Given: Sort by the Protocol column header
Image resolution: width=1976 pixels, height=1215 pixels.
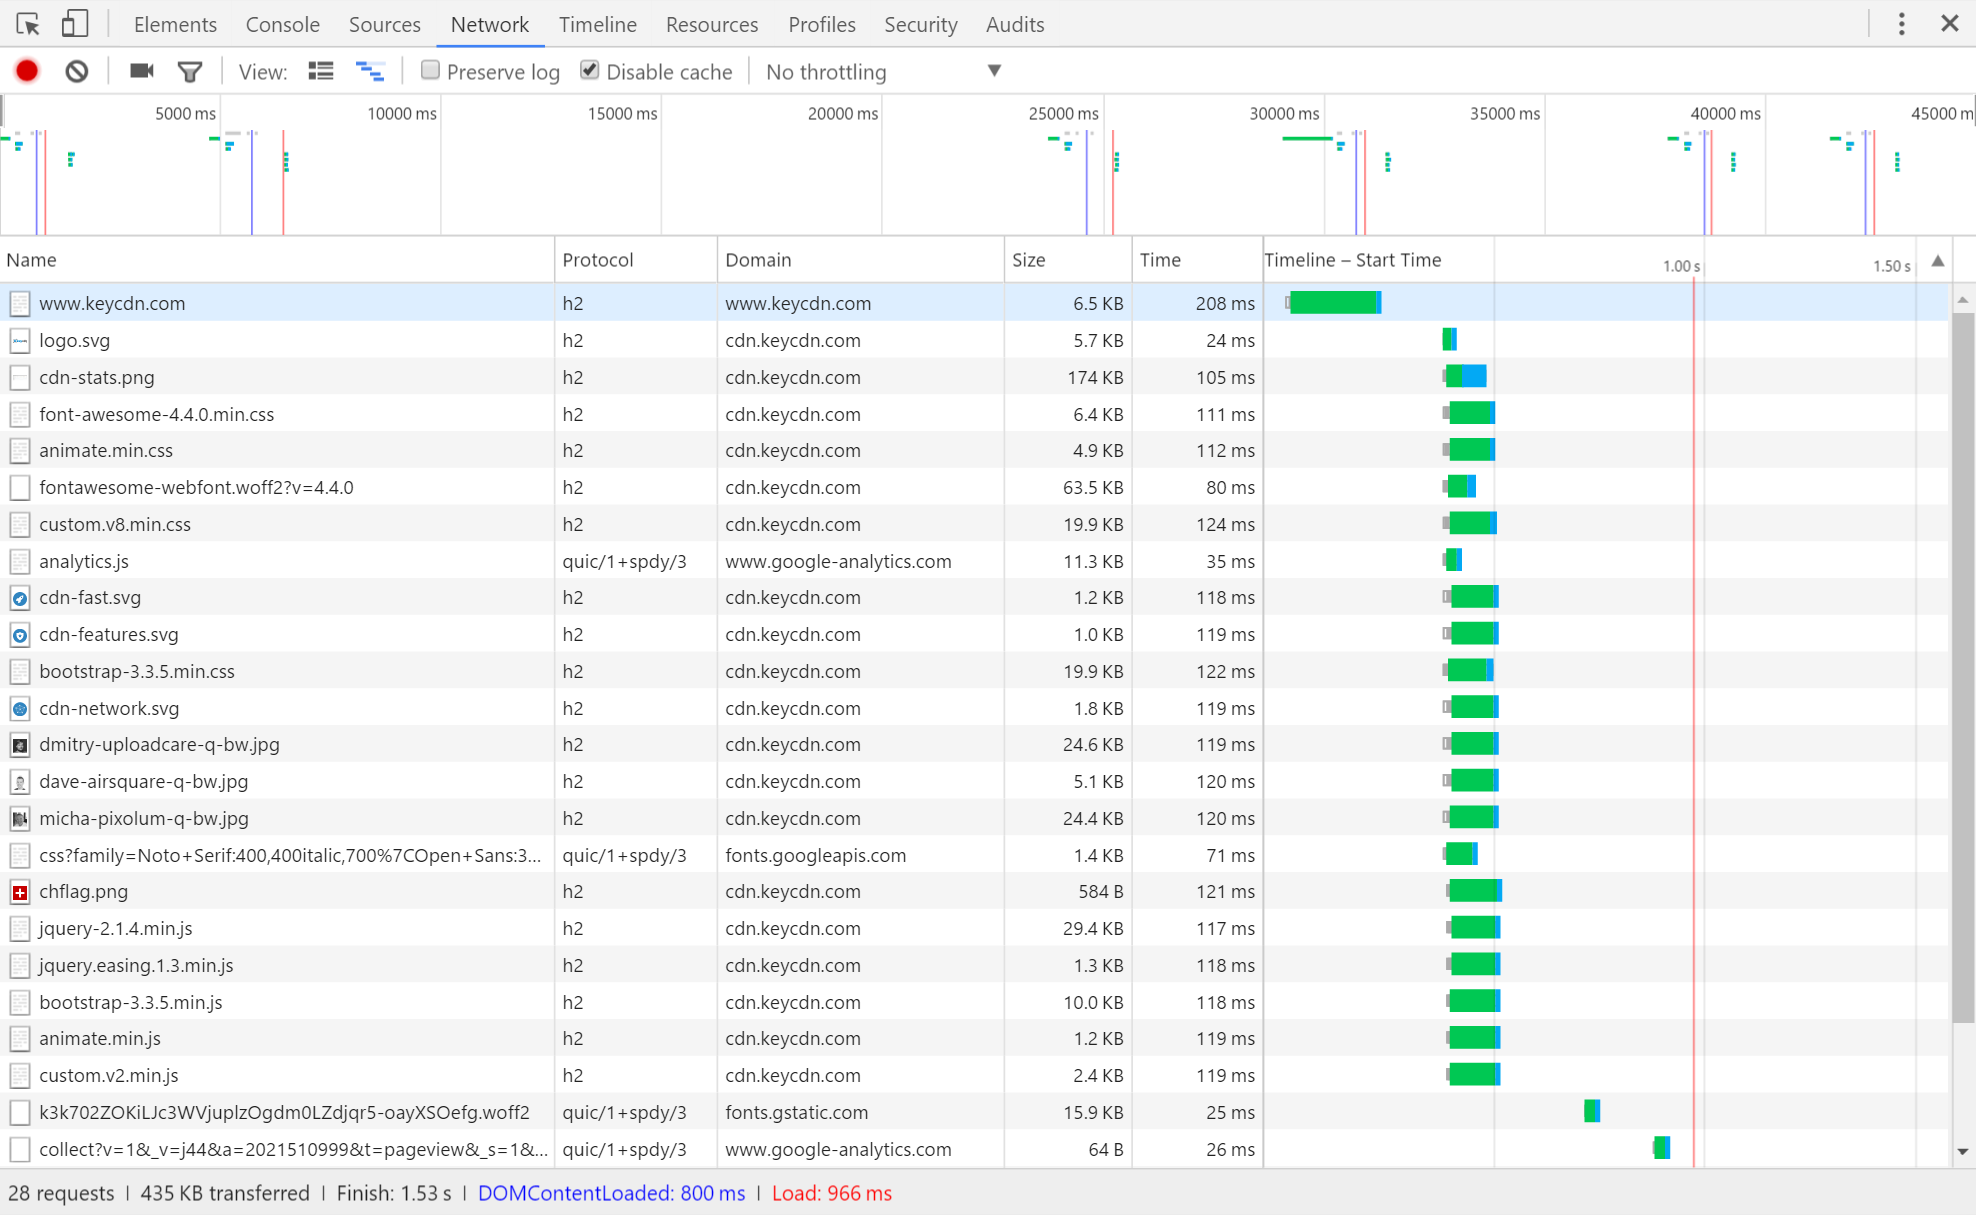Looking at the screenshot, I should click(636, 260).
